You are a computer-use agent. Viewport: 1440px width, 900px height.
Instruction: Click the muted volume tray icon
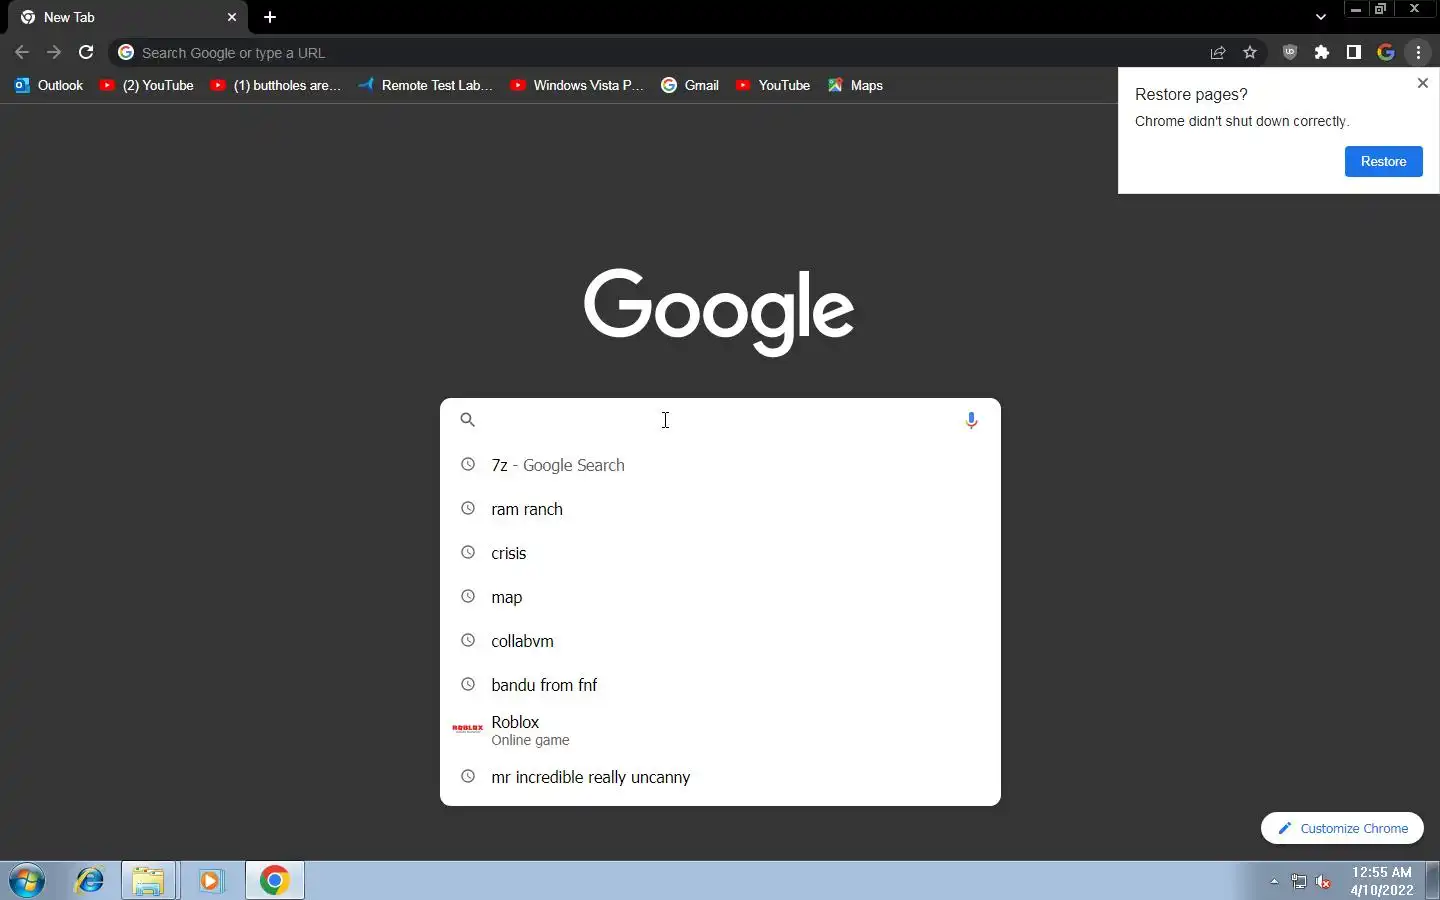click(1323, 882)
